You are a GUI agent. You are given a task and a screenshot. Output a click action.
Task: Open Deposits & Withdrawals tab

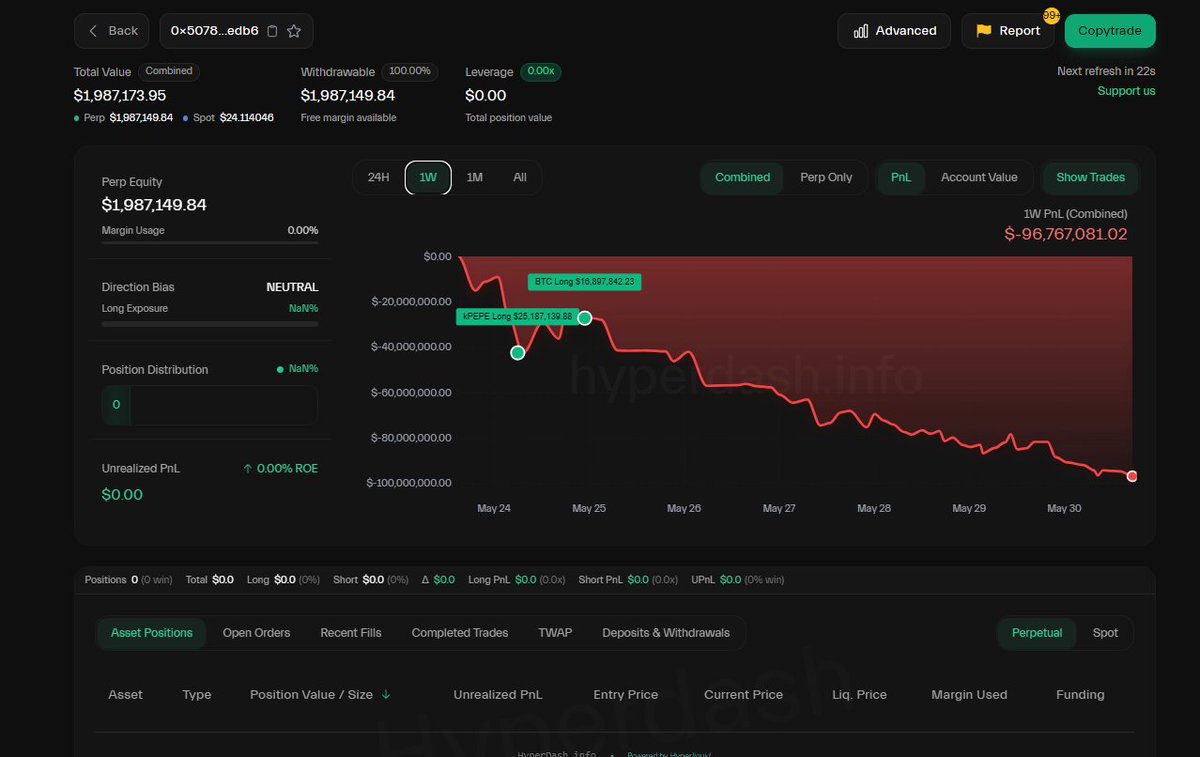tap(666, 633)
